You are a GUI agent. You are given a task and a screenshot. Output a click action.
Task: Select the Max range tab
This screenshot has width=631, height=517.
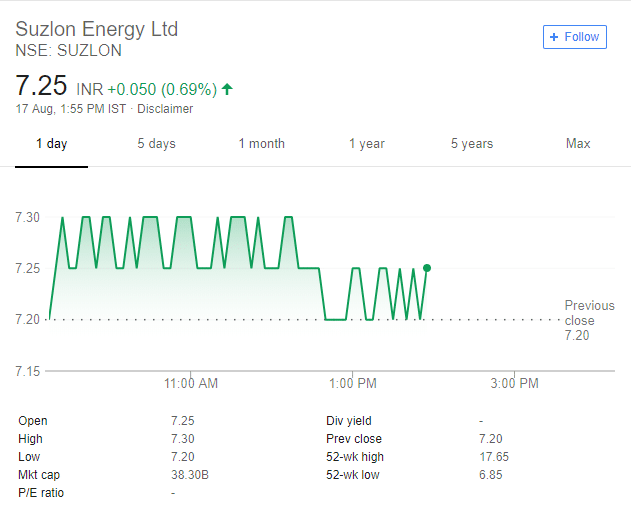[578, 144]
